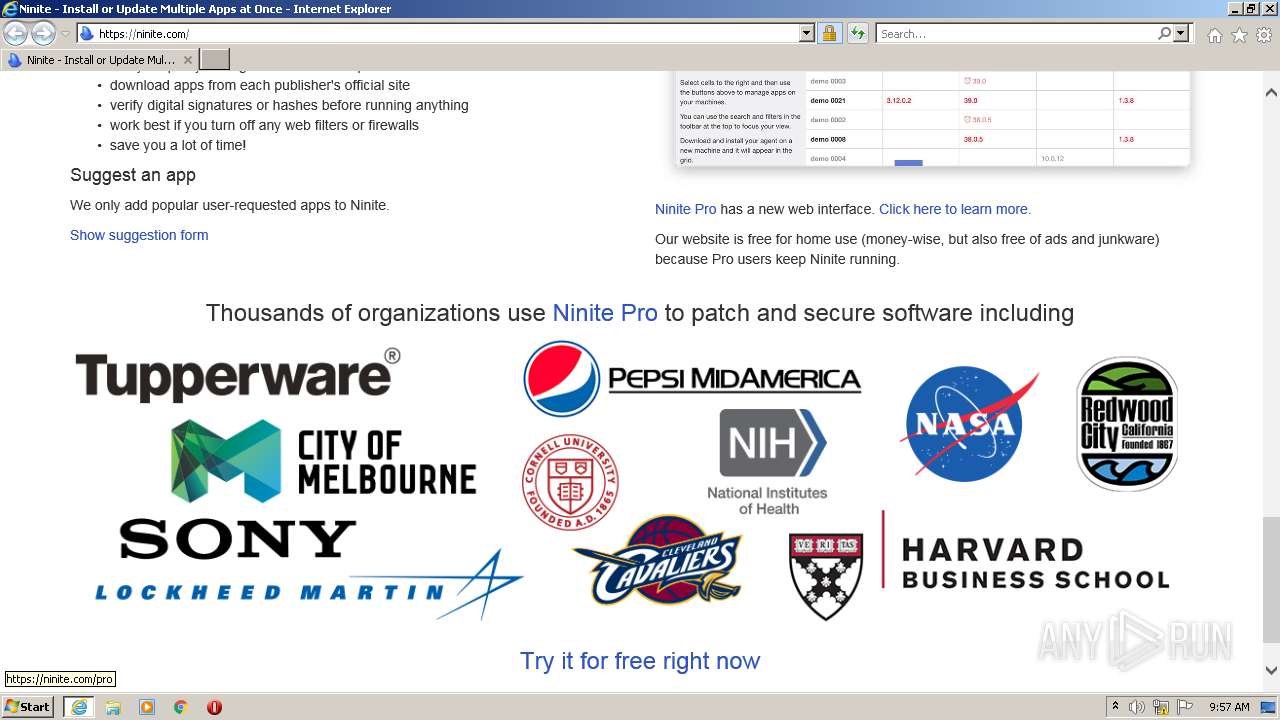This screenshot has width=1280, height=720.
Task: Click the Tupperware logo
Action: [238, 374]
